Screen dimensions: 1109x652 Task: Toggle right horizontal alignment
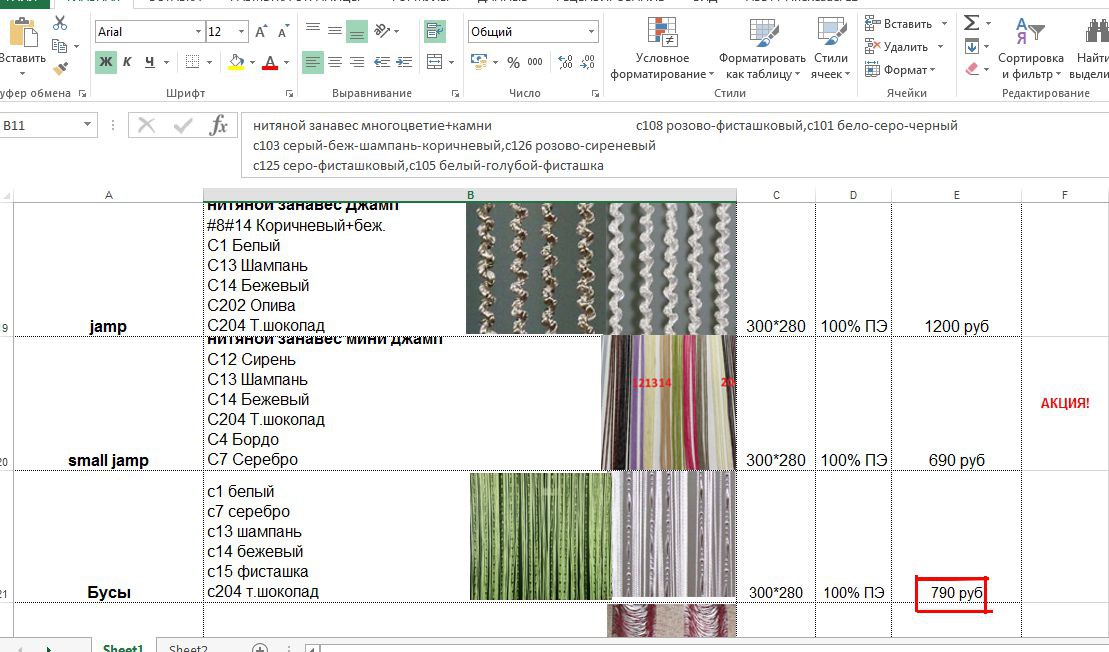tap(356, 62)
